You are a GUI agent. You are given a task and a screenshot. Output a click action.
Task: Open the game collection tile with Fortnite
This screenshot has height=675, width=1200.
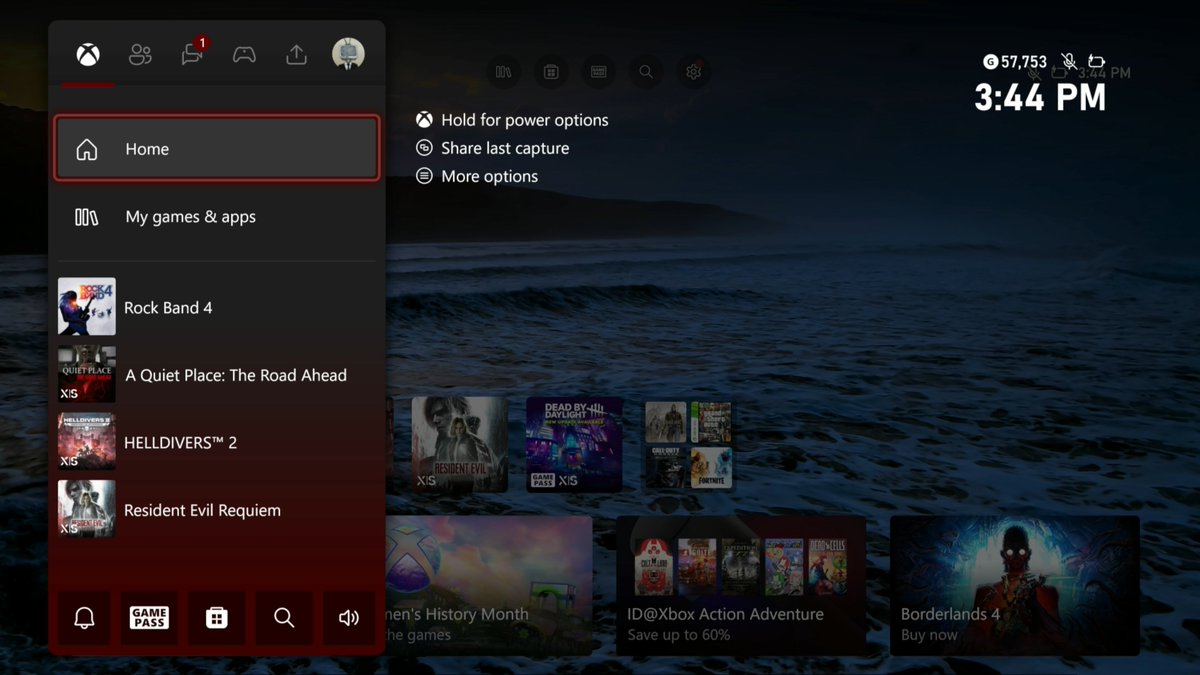click(689, 444)
